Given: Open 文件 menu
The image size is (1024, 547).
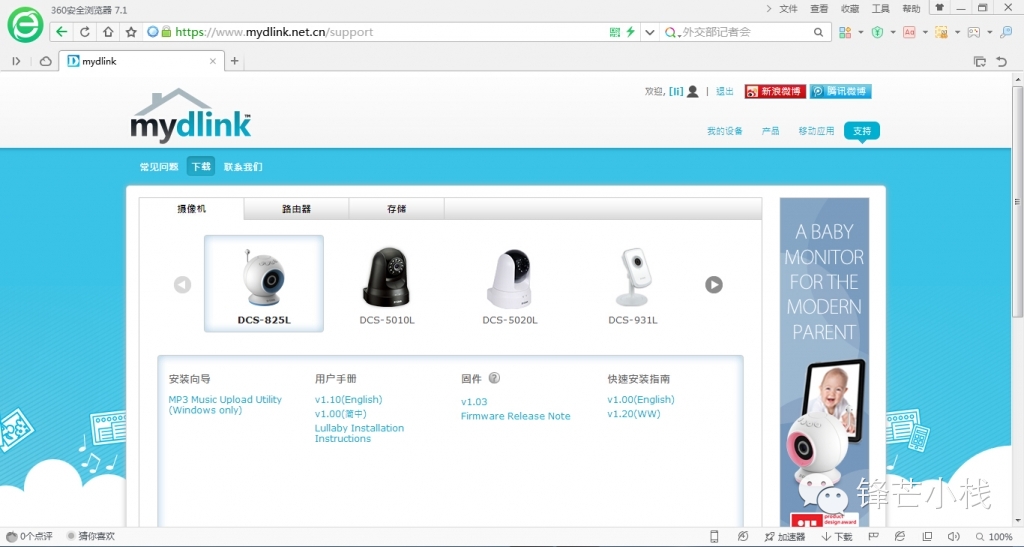Looking at the screenshot, I should 789,8.
